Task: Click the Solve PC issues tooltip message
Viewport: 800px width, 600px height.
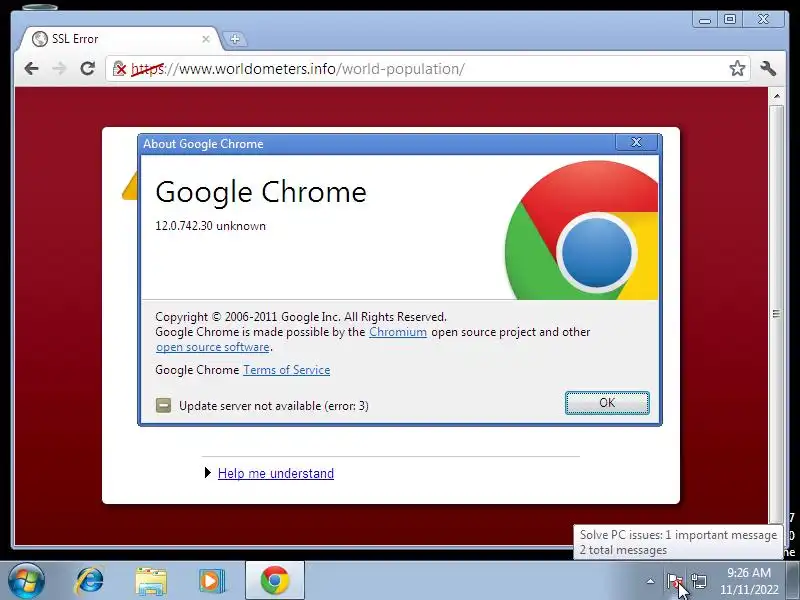Action: [678, 542]
